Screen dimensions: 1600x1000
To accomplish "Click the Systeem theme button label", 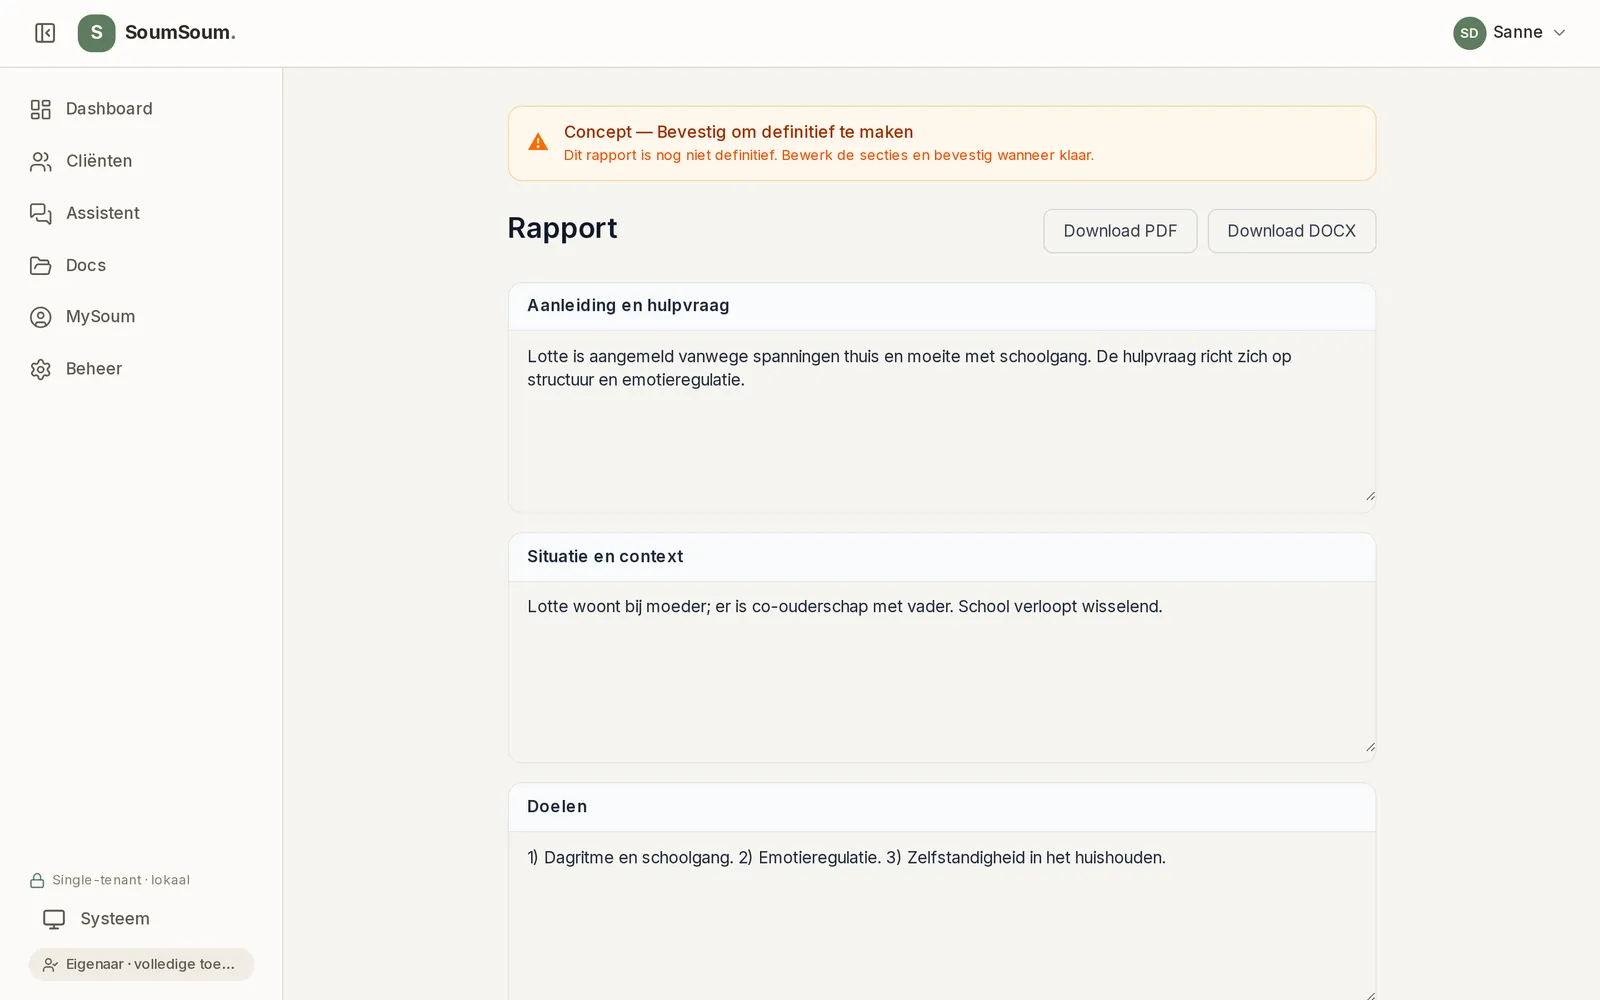I will tap(115, 919).
